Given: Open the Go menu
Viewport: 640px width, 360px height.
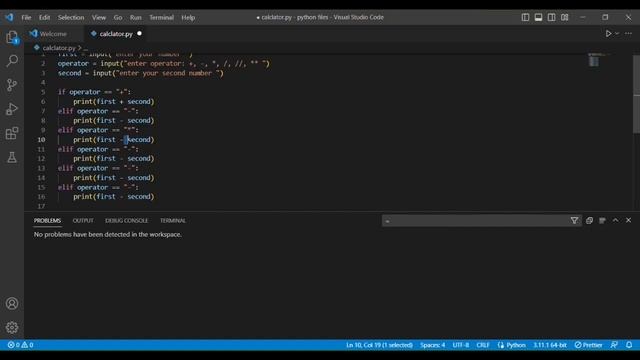Looking at the screenshot, I should [x=118, y=17].
